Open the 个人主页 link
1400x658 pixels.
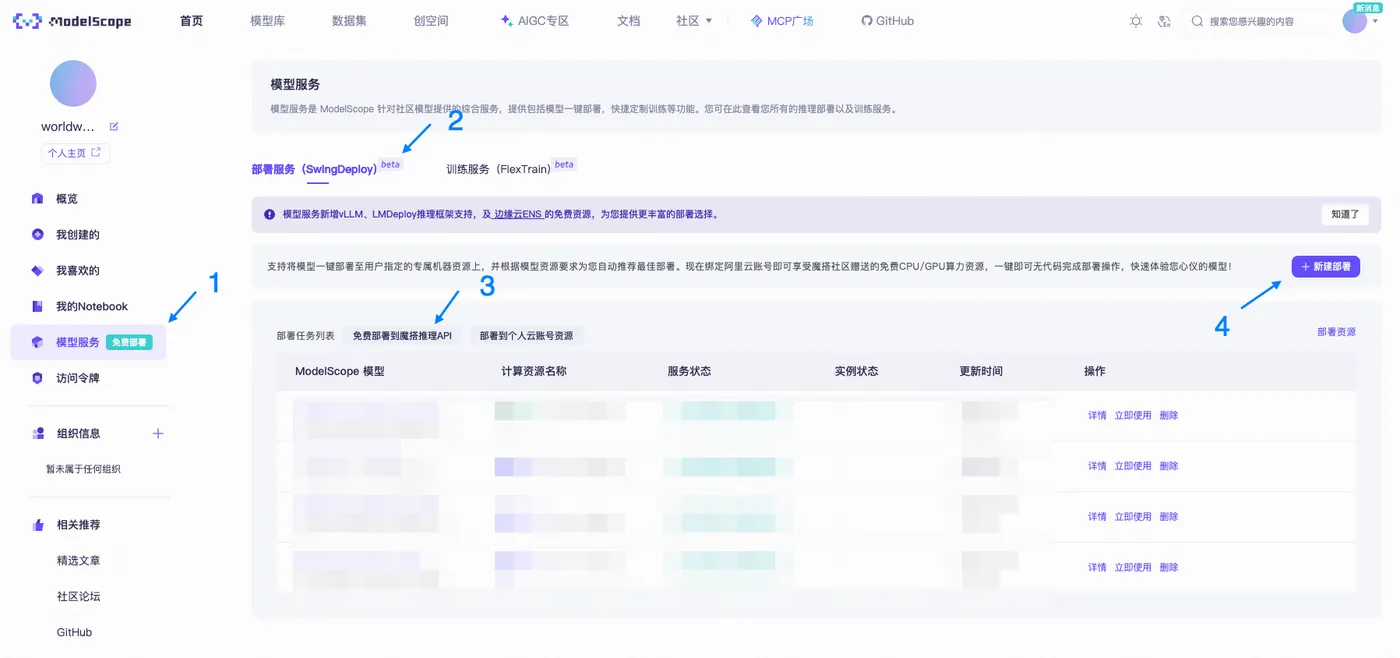(x=75, y=153)
